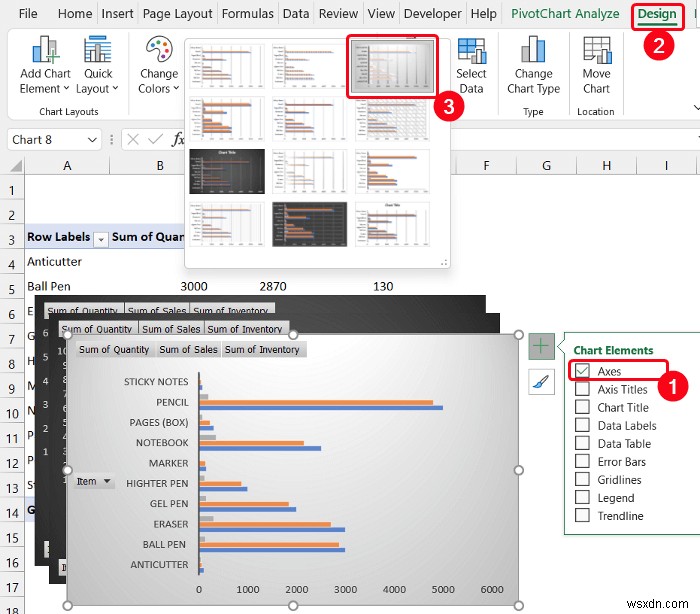Click the Sum of Inventory field button on front chart
This screenshot has height=614, width=700.
click(262, 350)
